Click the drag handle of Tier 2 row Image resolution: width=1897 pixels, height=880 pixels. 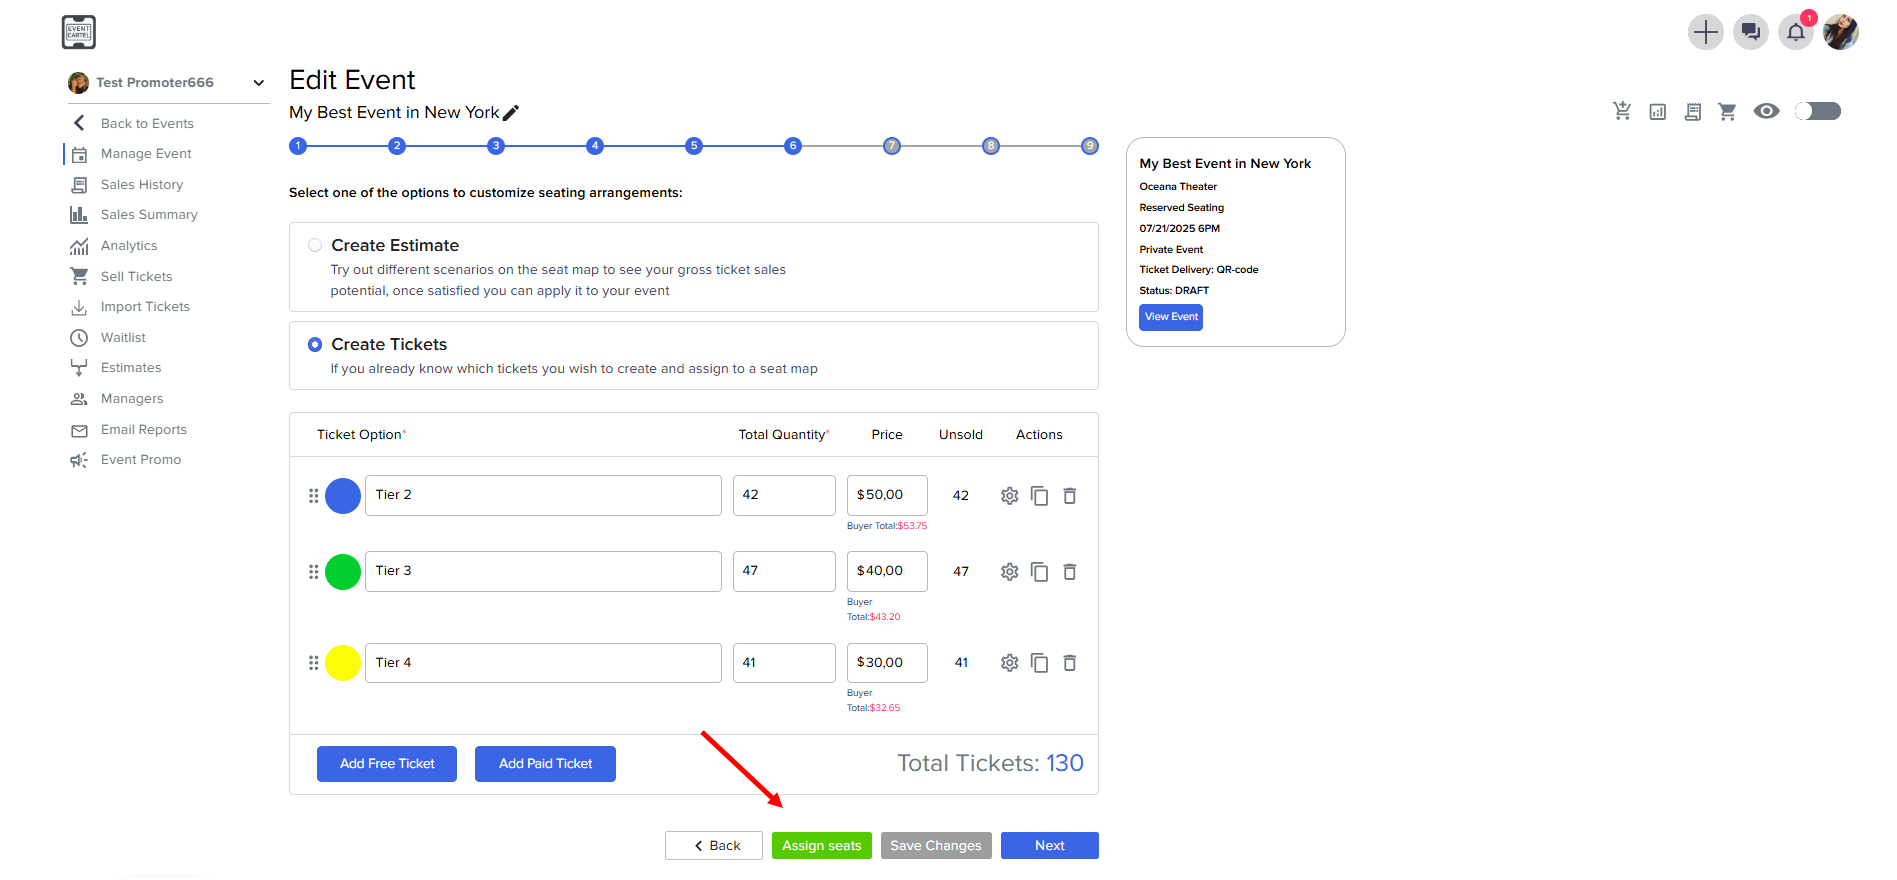[x=313, y=496]
